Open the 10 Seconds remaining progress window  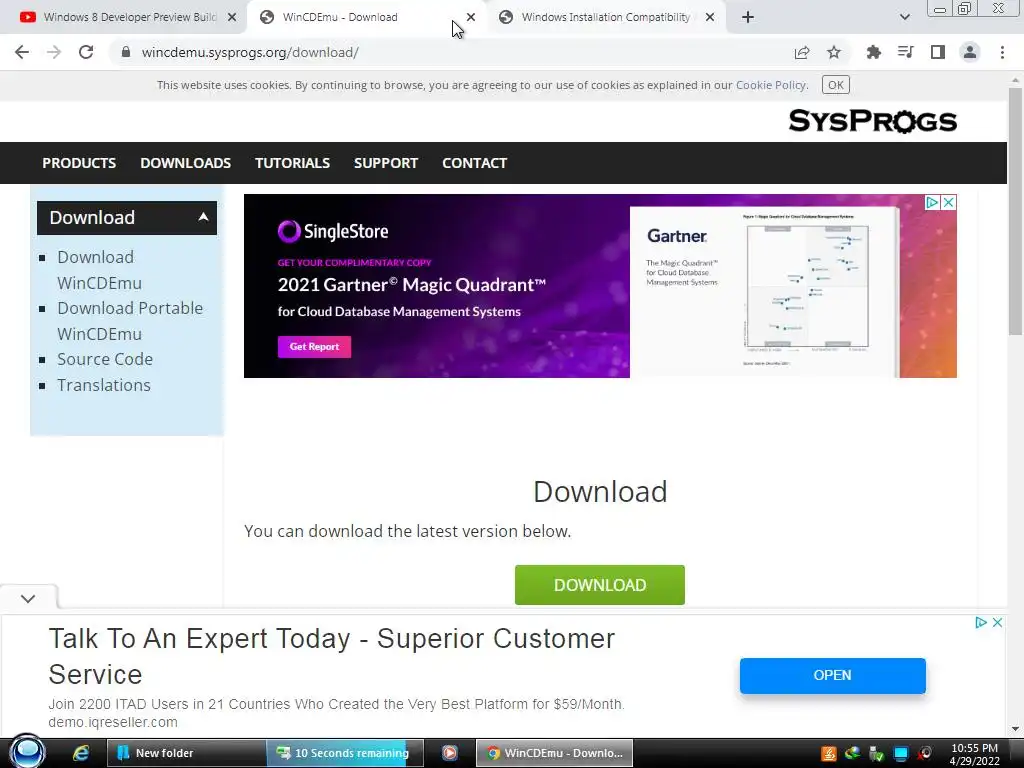[345, 753]
